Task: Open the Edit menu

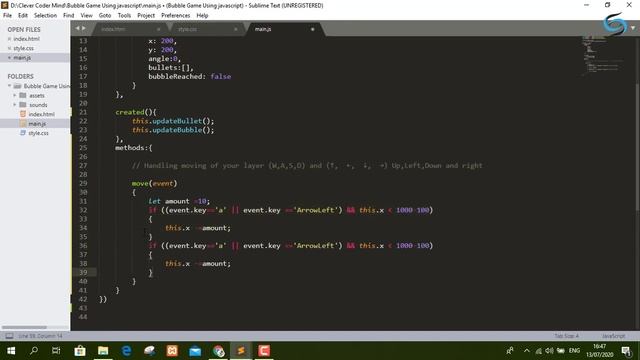Action: tap(23, 16)
